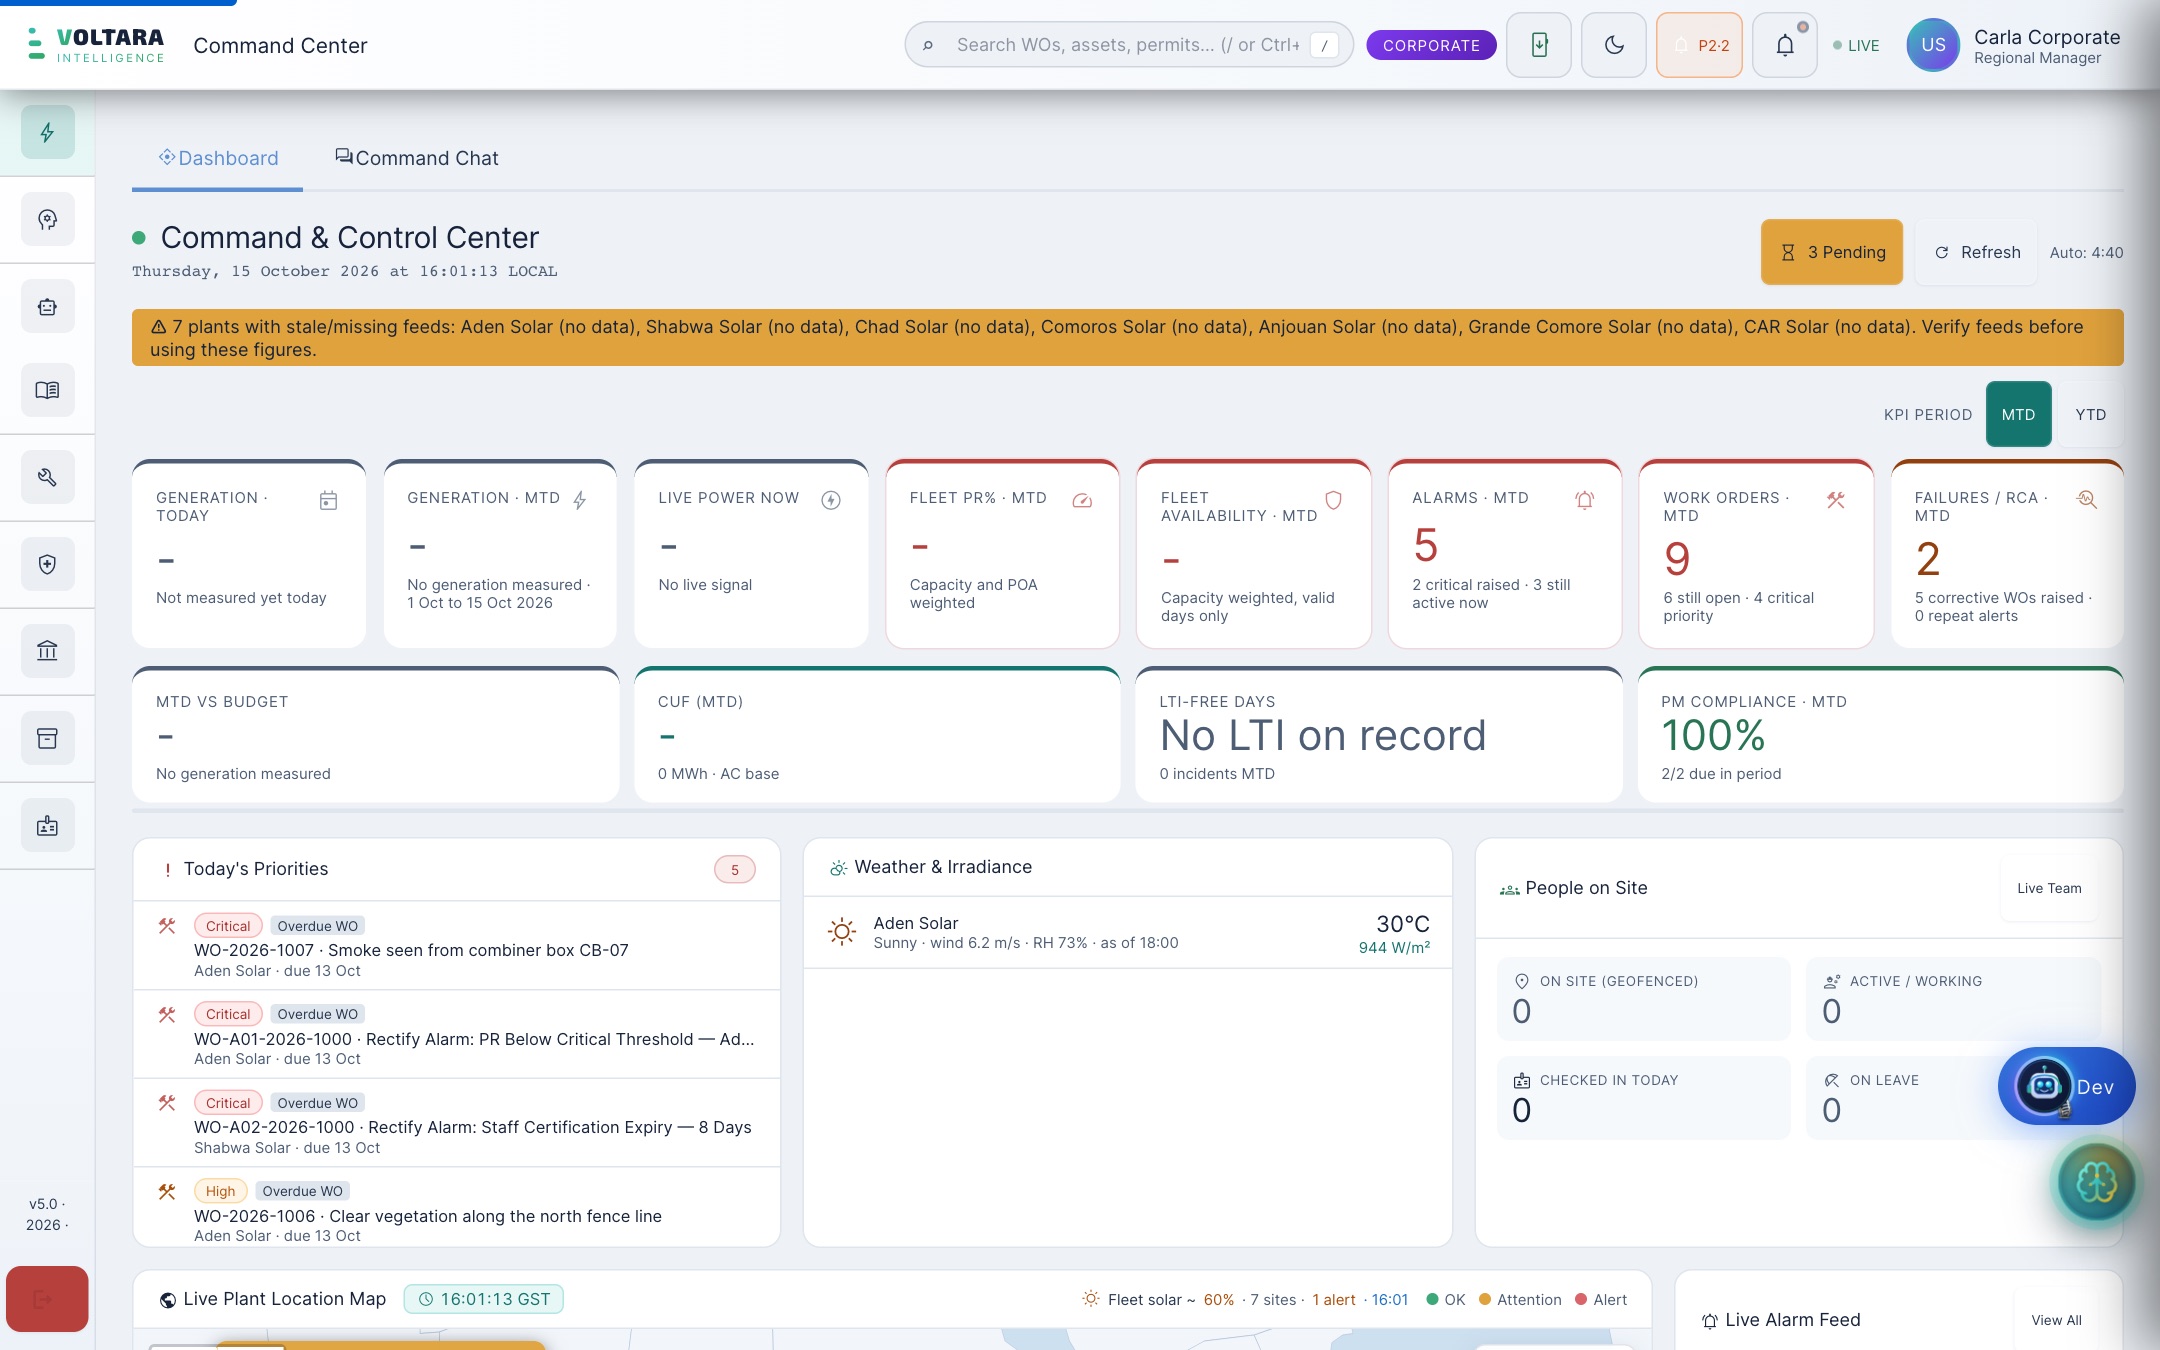This screenshot has width=2160, height=1350.
Task: Click the Refresh button
Action: (1977, 252)
